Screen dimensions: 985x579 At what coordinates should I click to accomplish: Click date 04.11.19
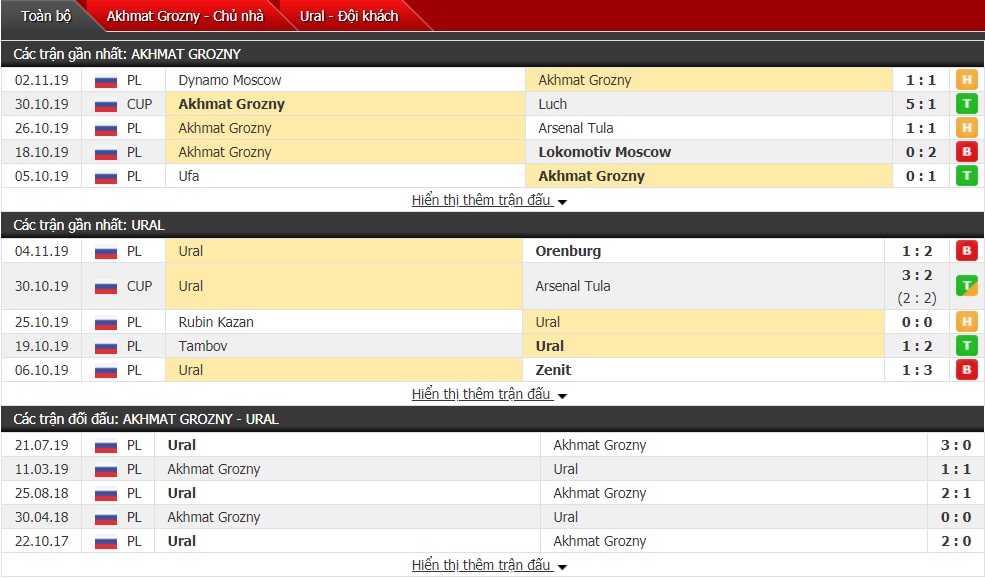(41, 251)
